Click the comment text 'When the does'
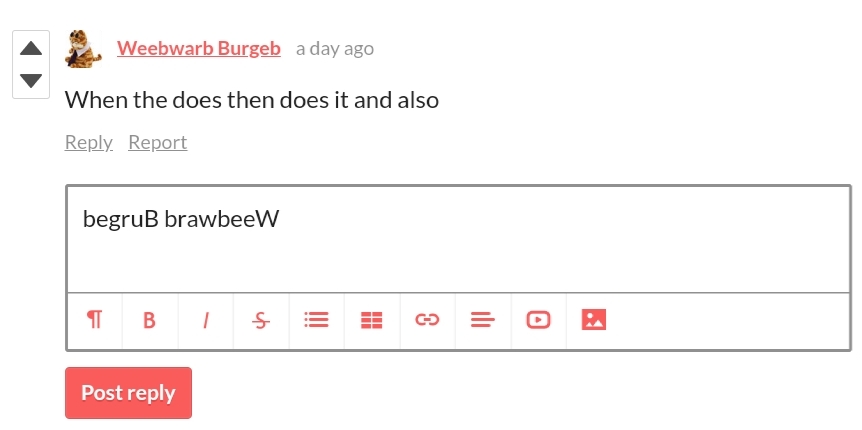 [x=146, y=100]
